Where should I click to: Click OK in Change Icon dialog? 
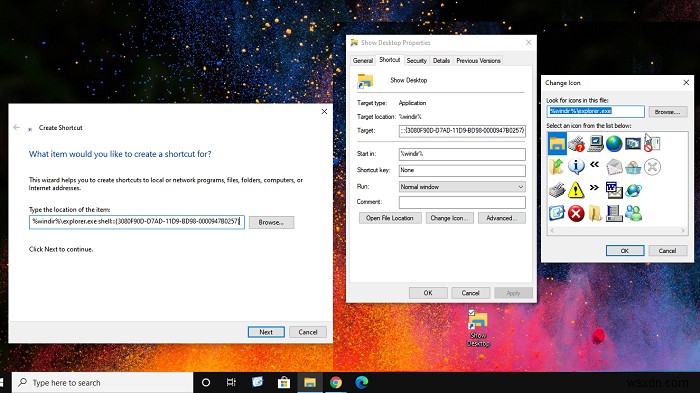point(625,251)
